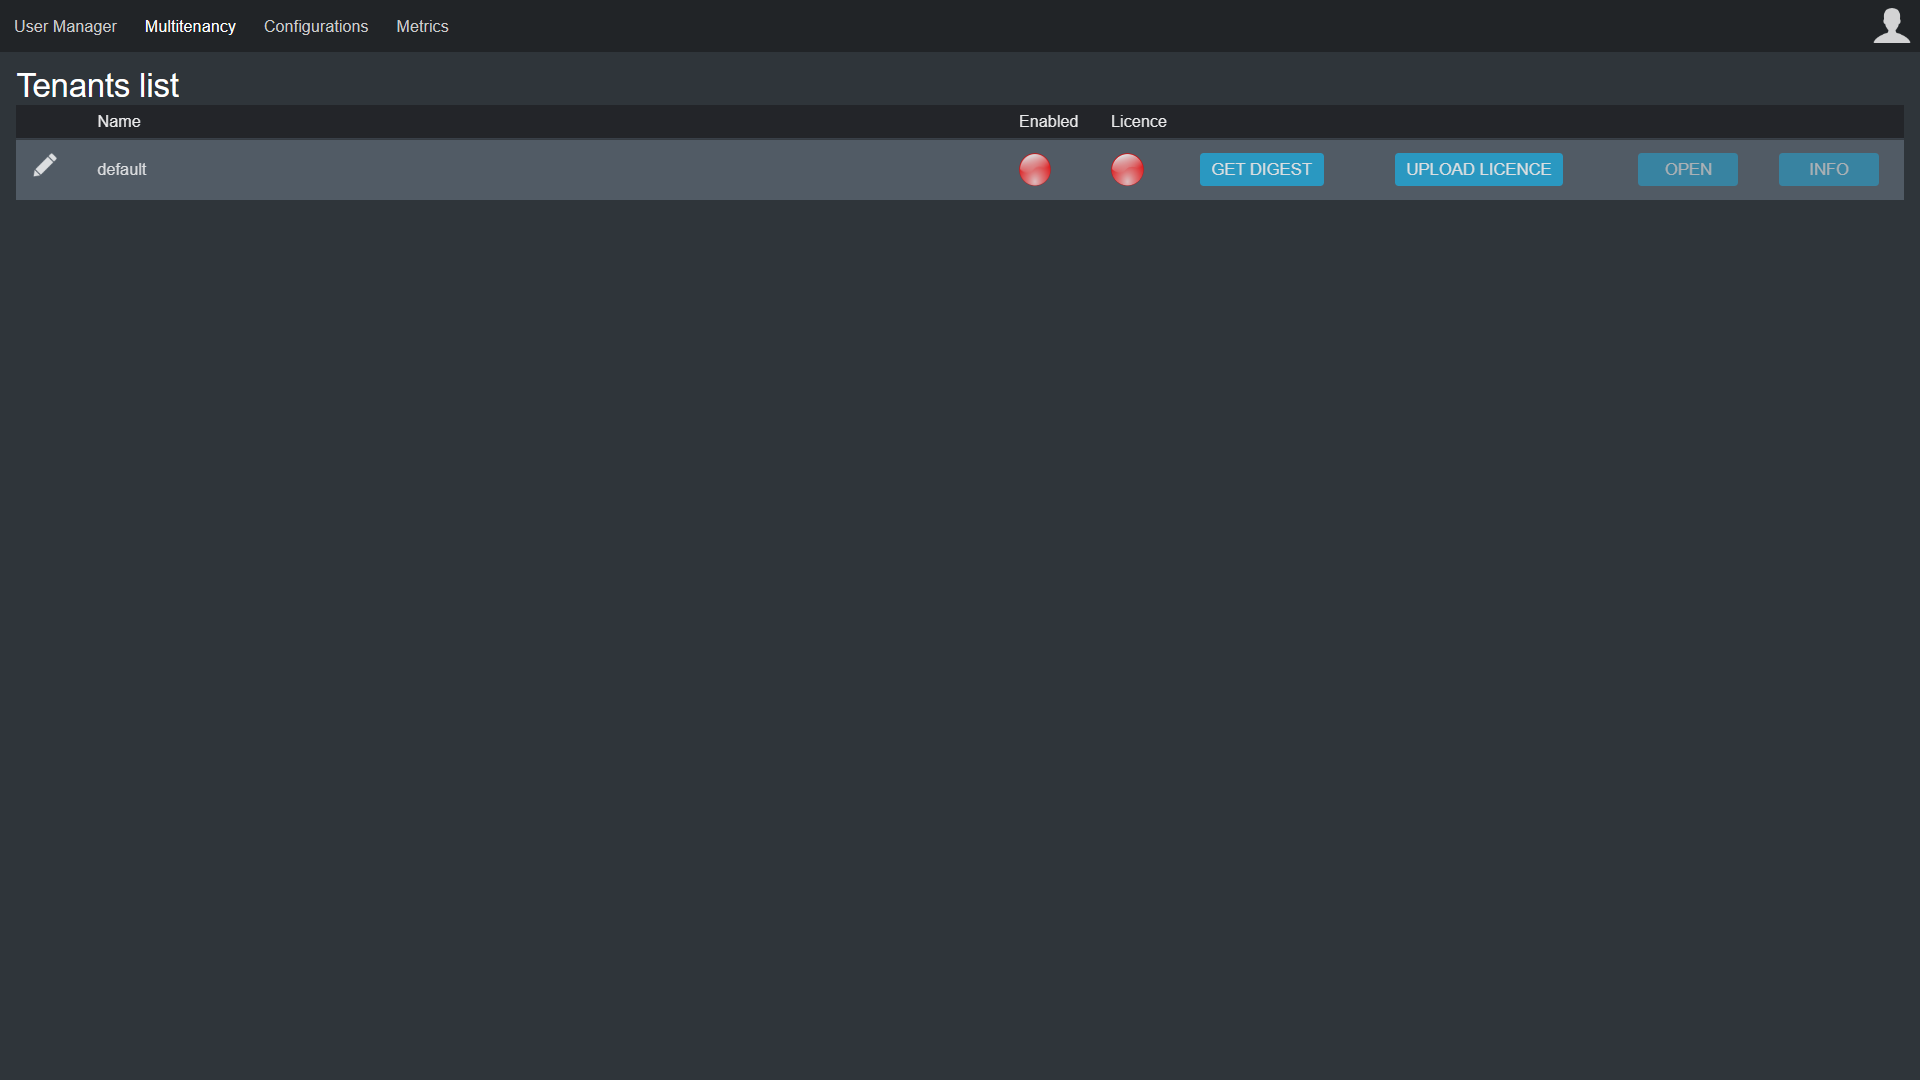Click the pencil edit icon for default tenant

coord(45,166)
